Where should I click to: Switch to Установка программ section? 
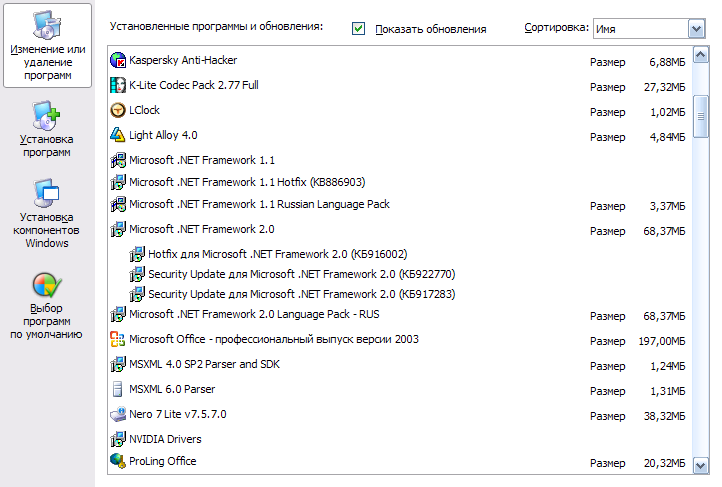point(47,131)
